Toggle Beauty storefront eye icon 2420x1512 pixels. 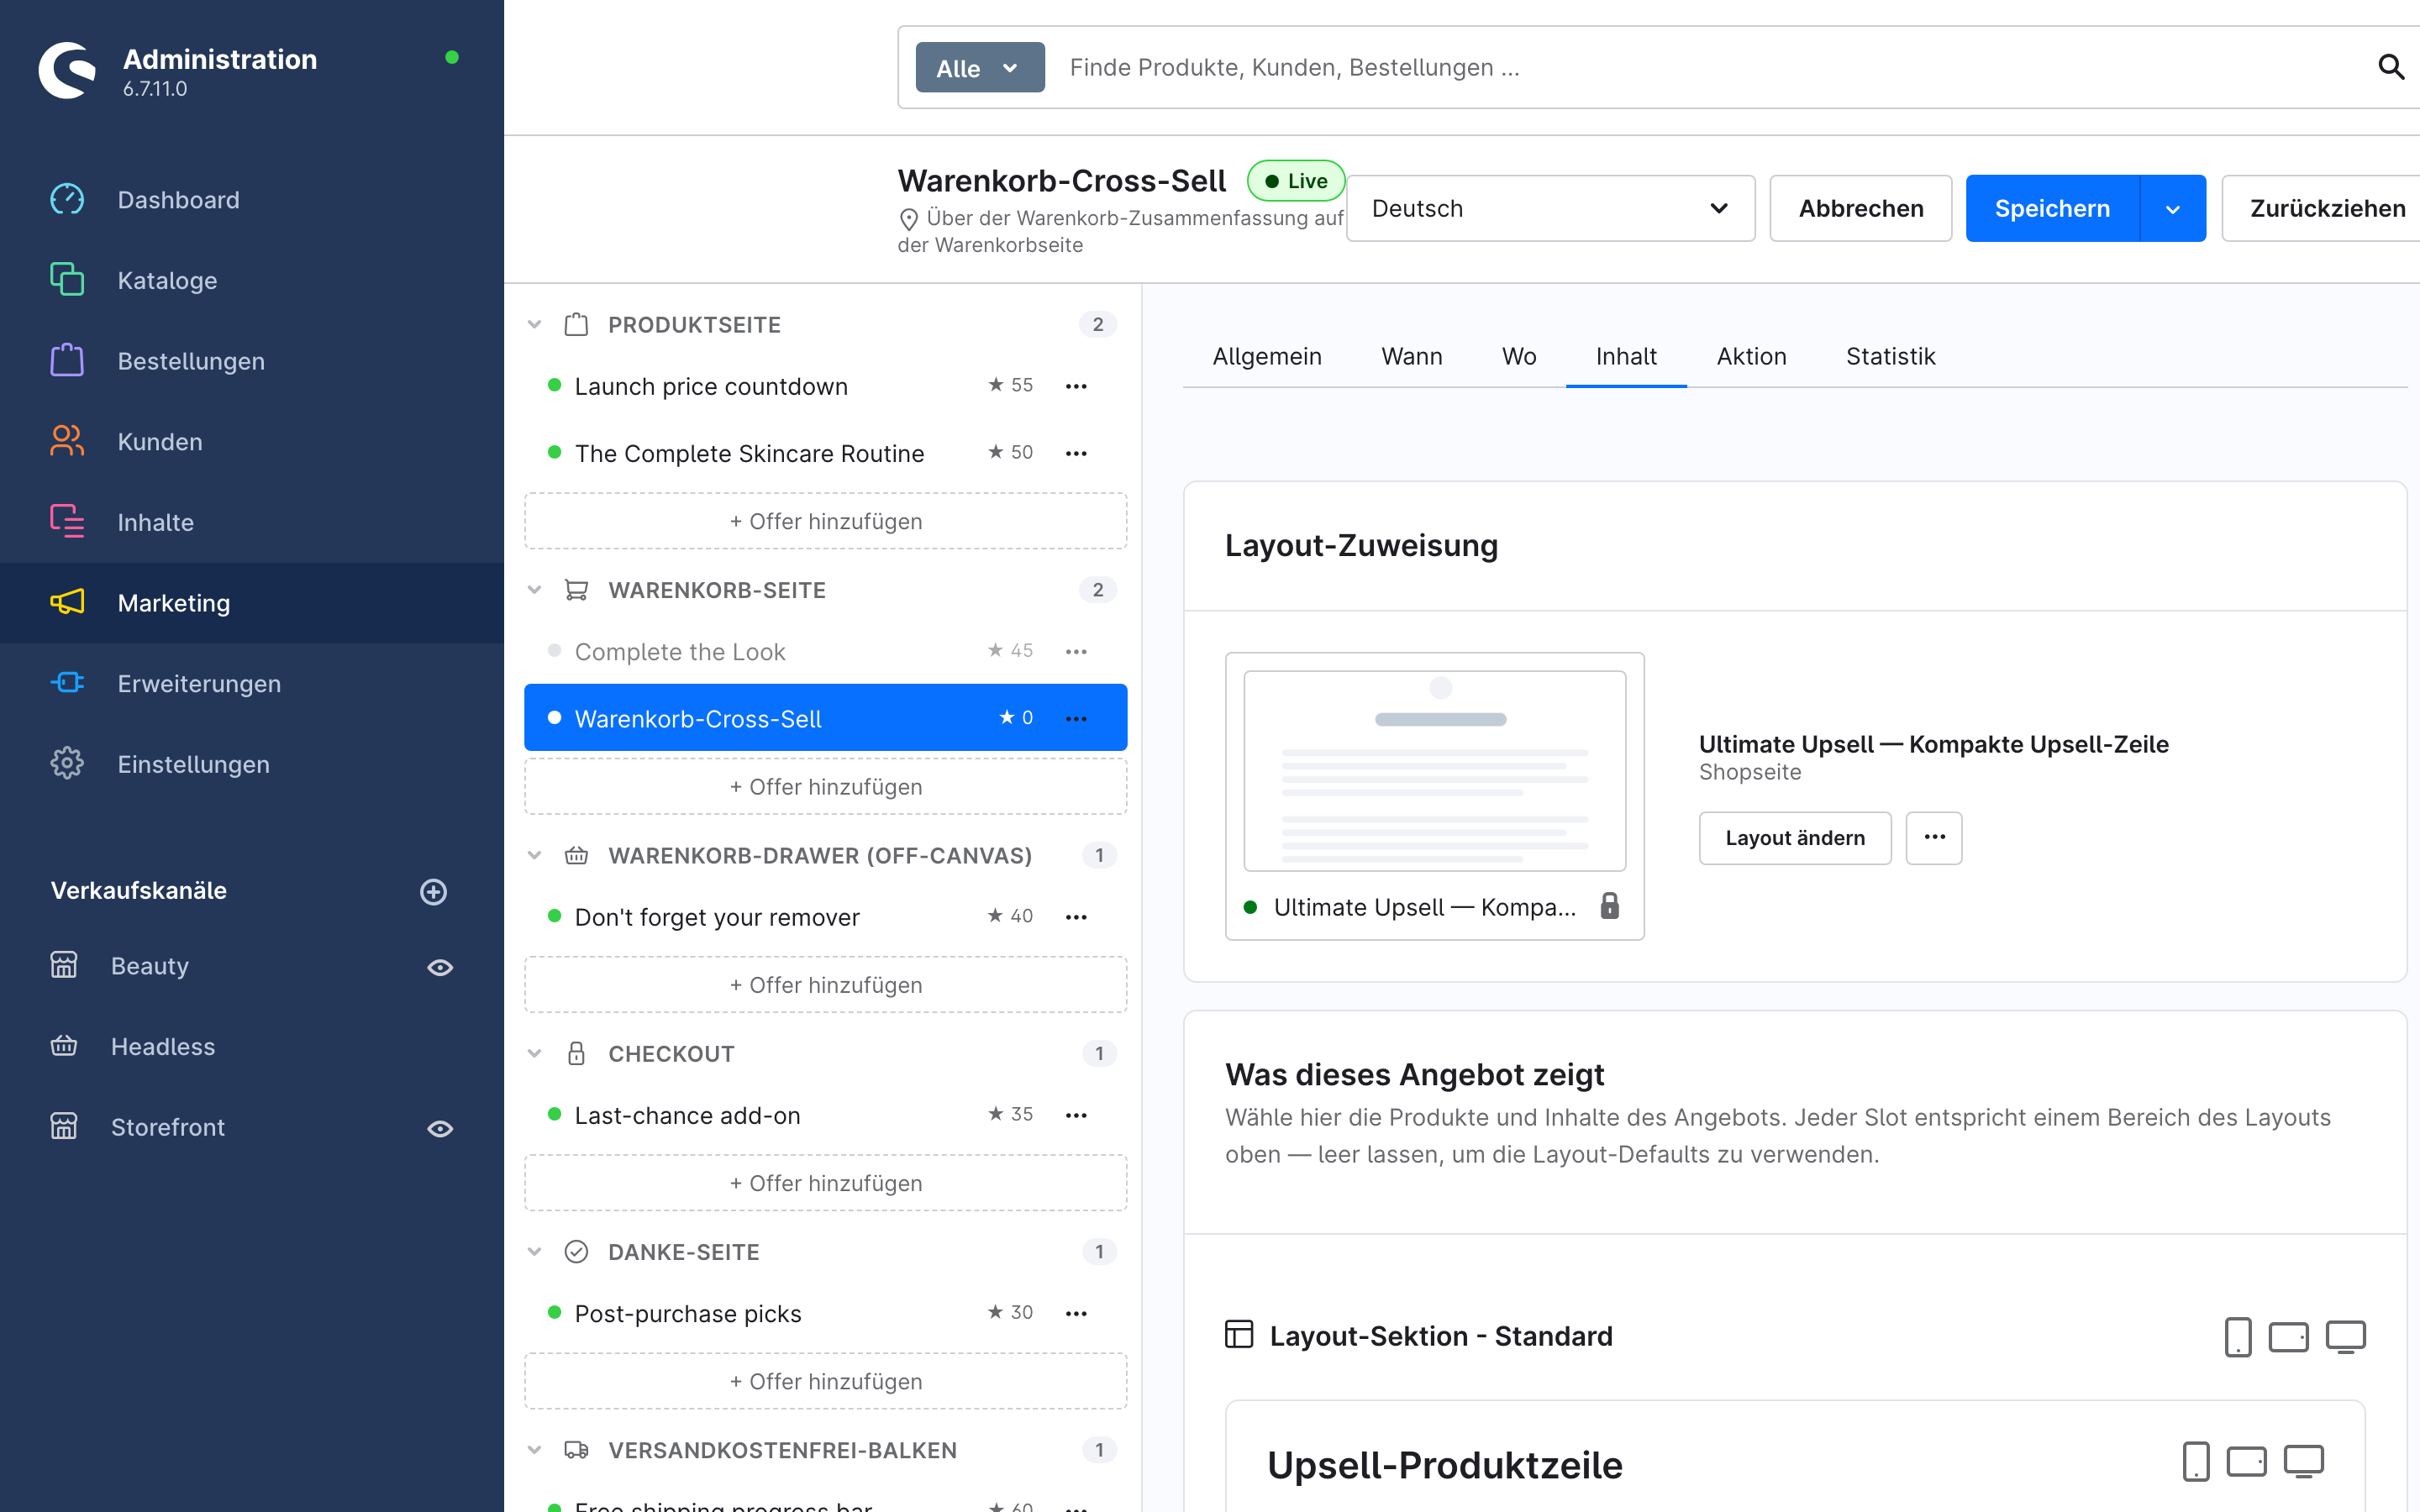pos(440,966)
